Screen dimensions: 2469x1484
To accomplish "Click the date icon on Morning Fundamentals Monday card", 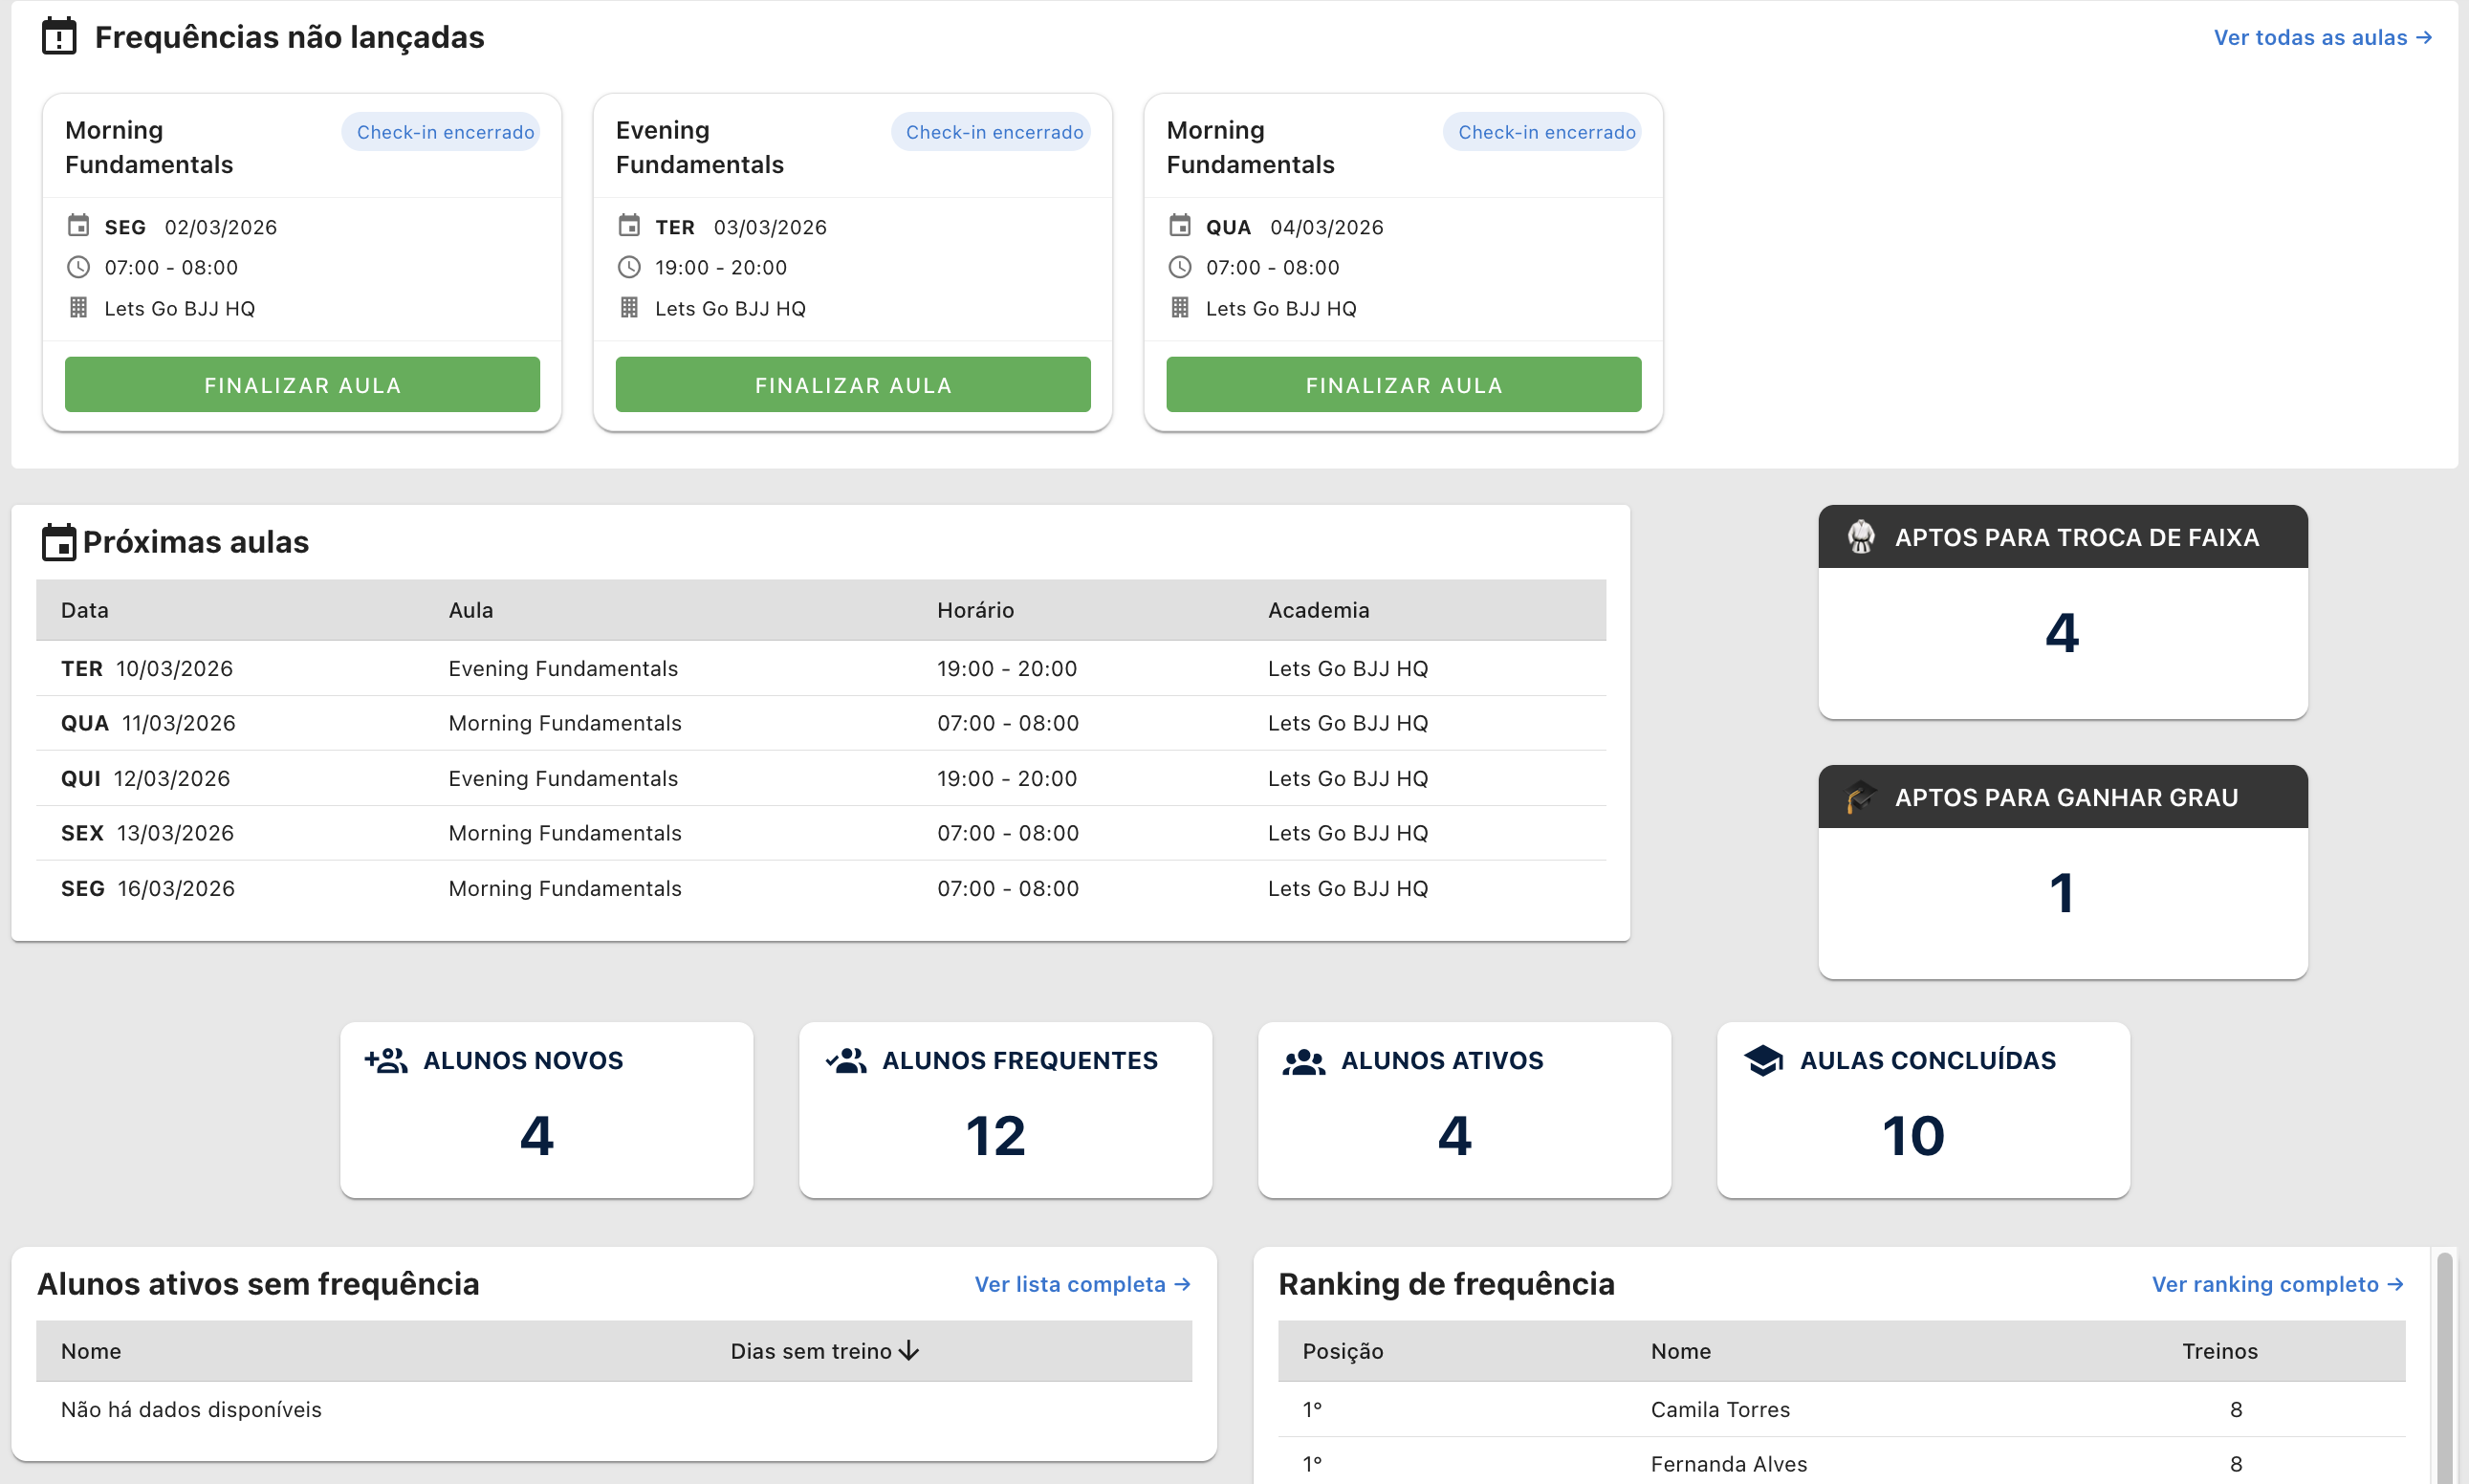I will point(79,226).
